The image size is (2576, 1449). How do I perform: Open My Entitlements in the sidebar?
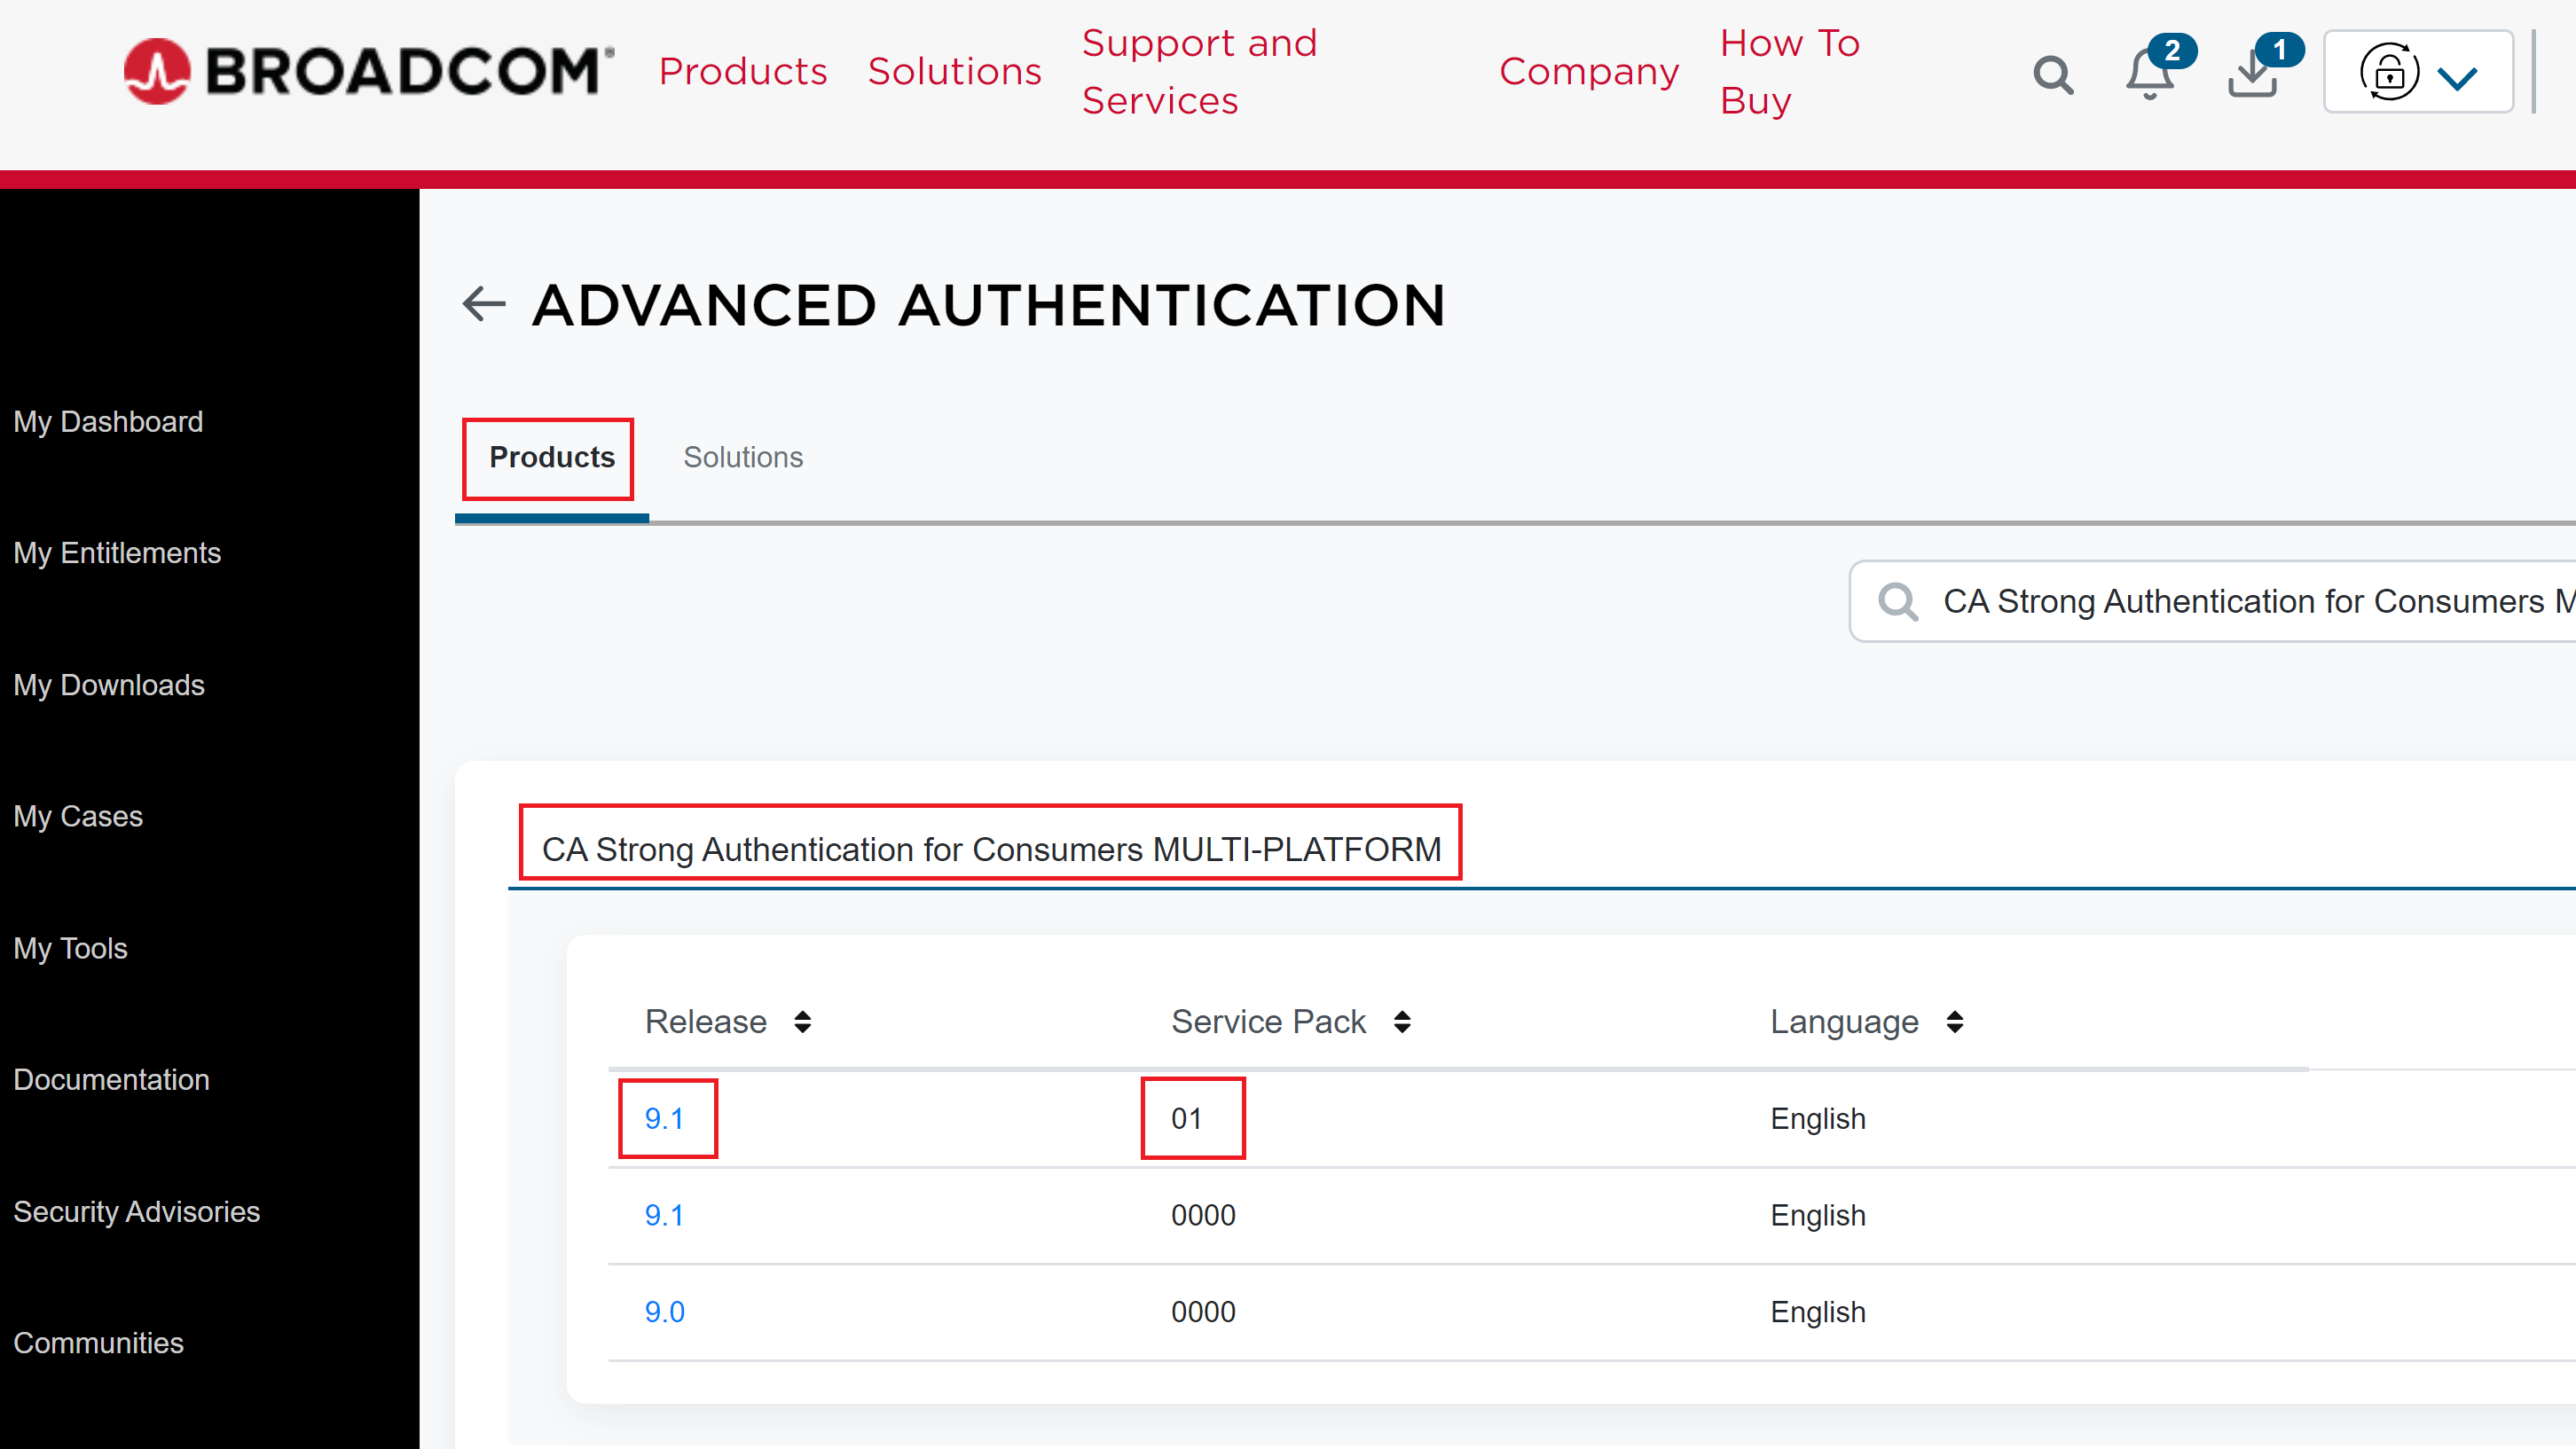click(x=117, y=553)
